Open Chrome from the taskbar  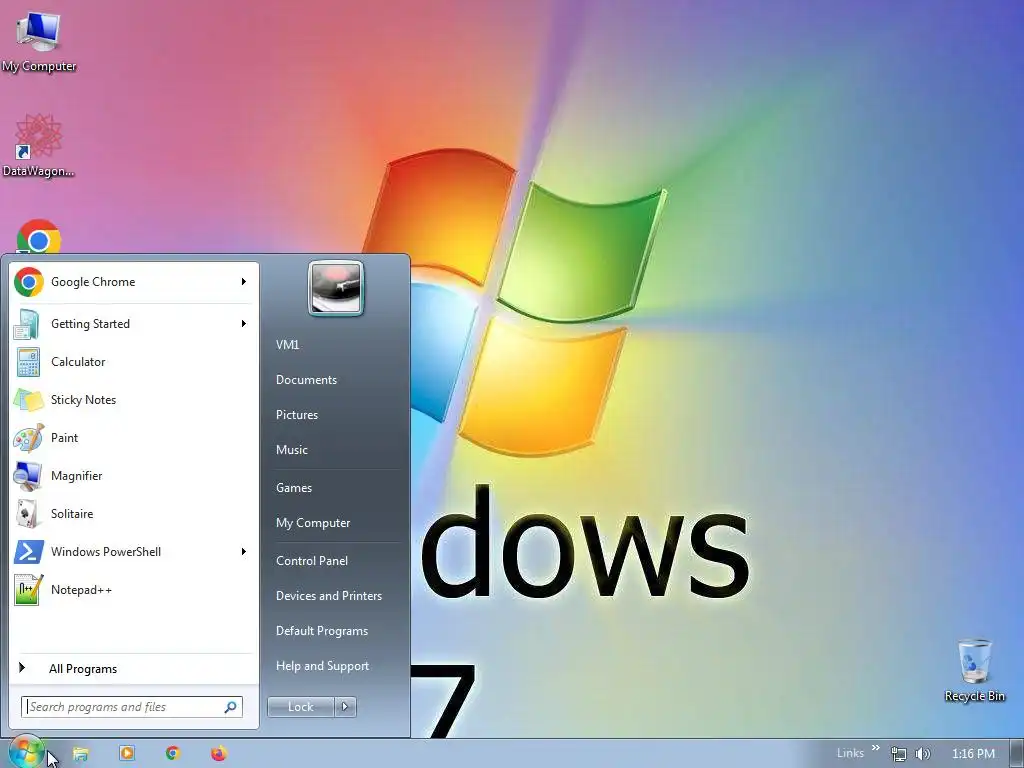click(172, 753)
